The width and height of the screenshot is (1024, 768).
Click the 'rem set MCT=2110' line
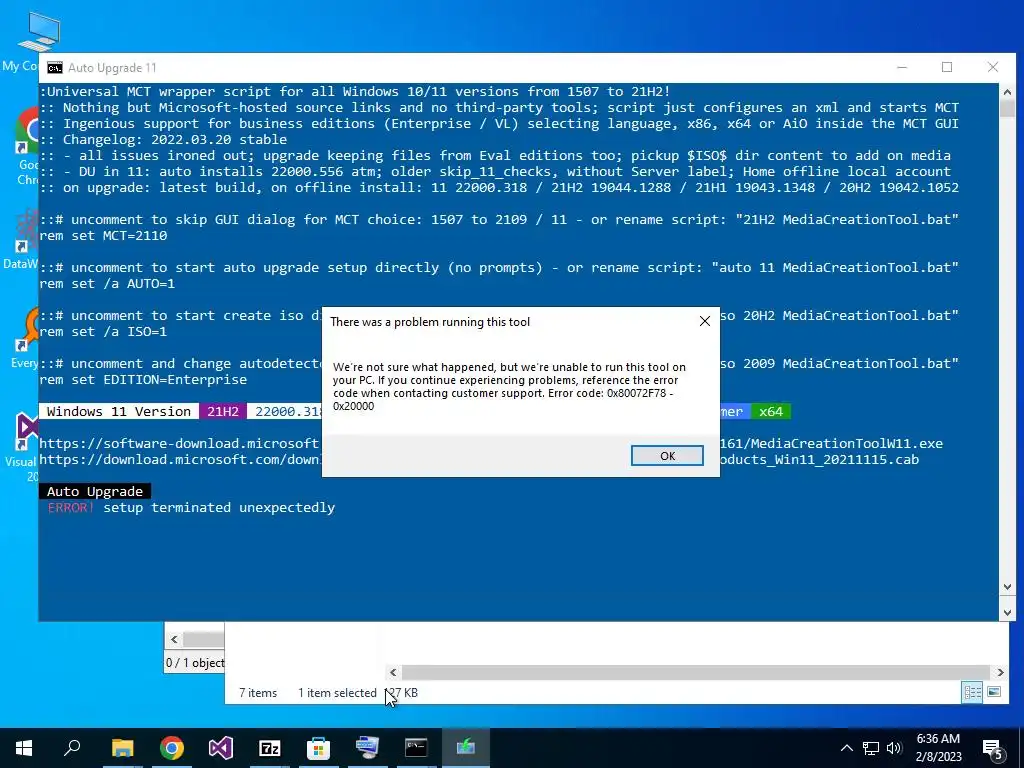point(103,236)
